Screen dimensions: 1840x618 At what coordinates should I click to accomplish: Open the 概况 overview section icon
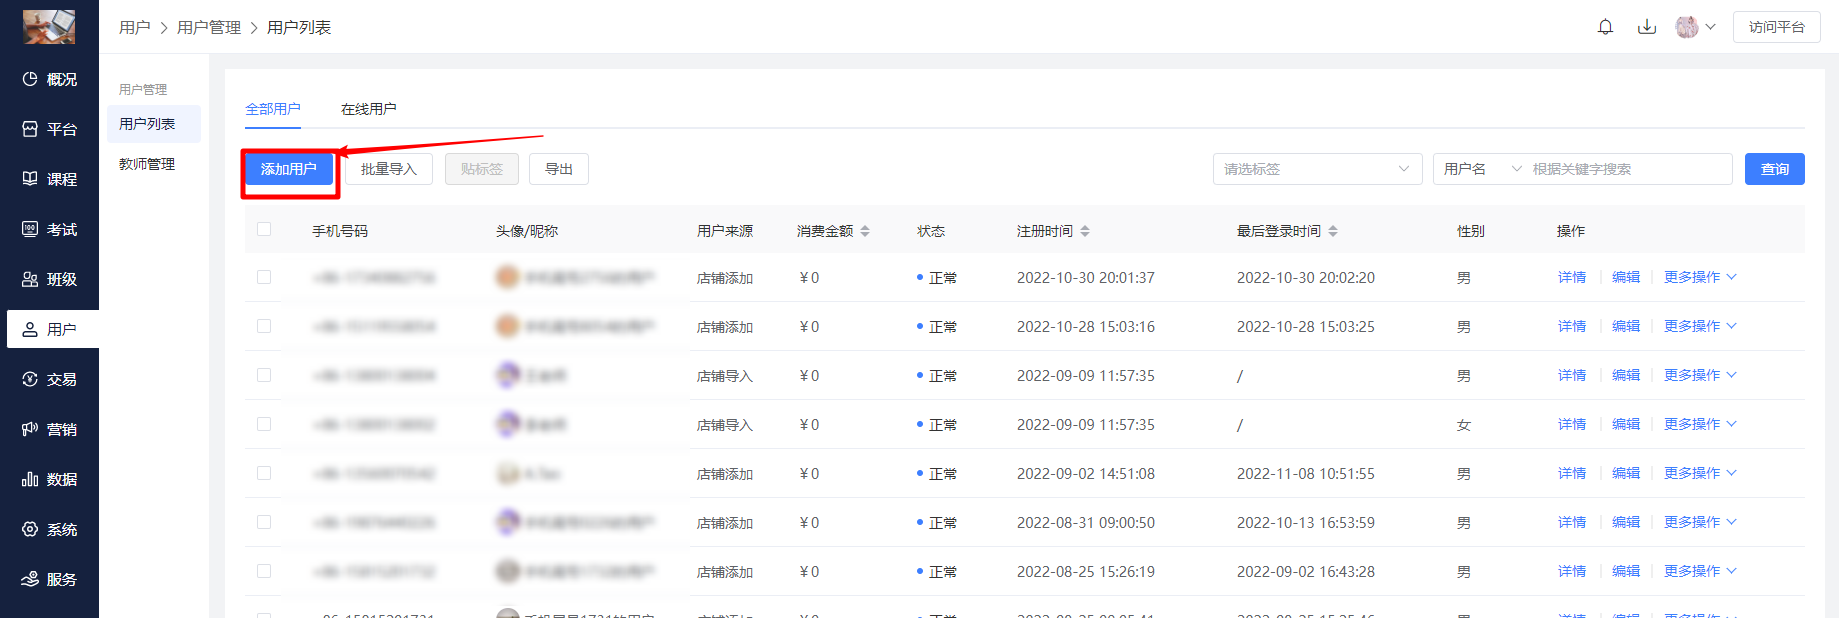30,79
